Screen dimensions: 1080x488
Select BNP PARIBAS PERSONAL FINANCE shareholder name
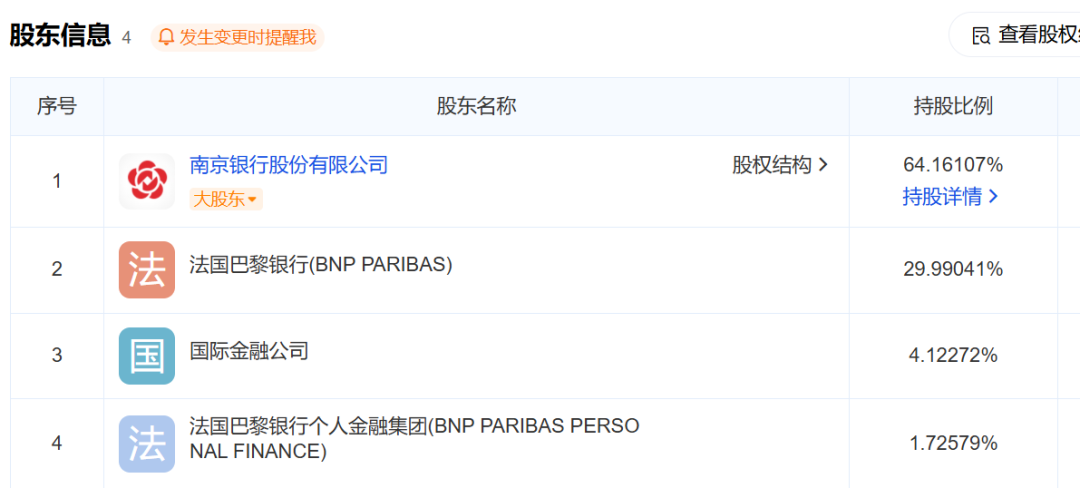point(414,439)
